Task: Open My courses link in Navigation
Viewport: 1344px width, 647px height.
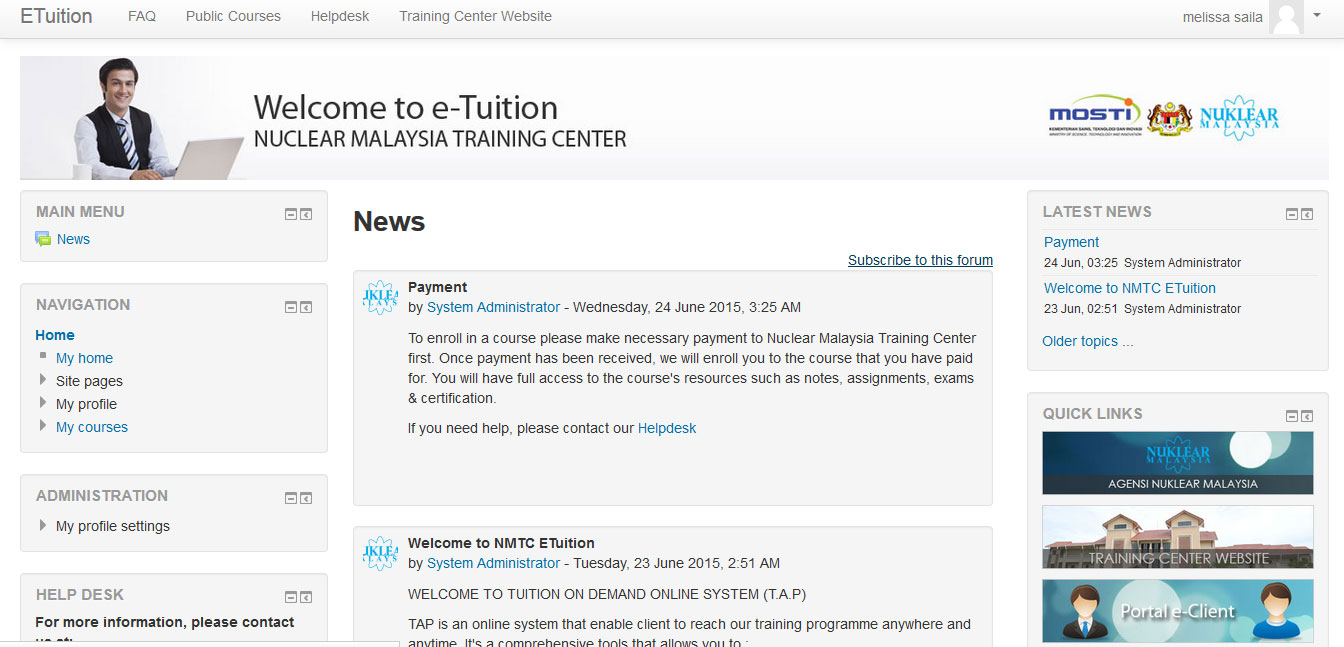Action: tap(92, 427)
